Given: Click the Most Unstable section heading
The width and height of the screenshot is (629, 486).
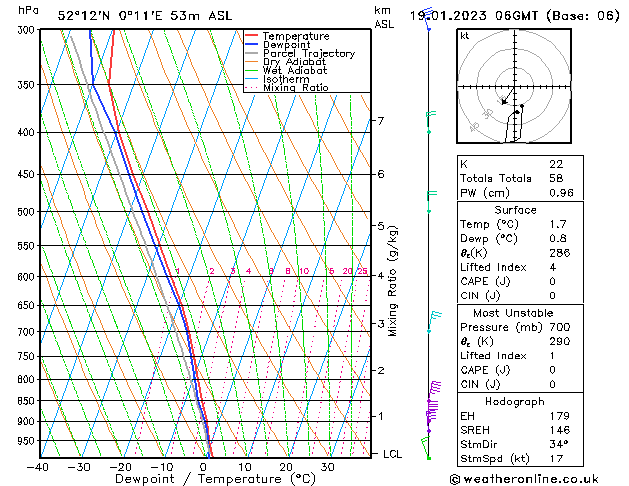Looking at the screenshot, I should 513,313.
